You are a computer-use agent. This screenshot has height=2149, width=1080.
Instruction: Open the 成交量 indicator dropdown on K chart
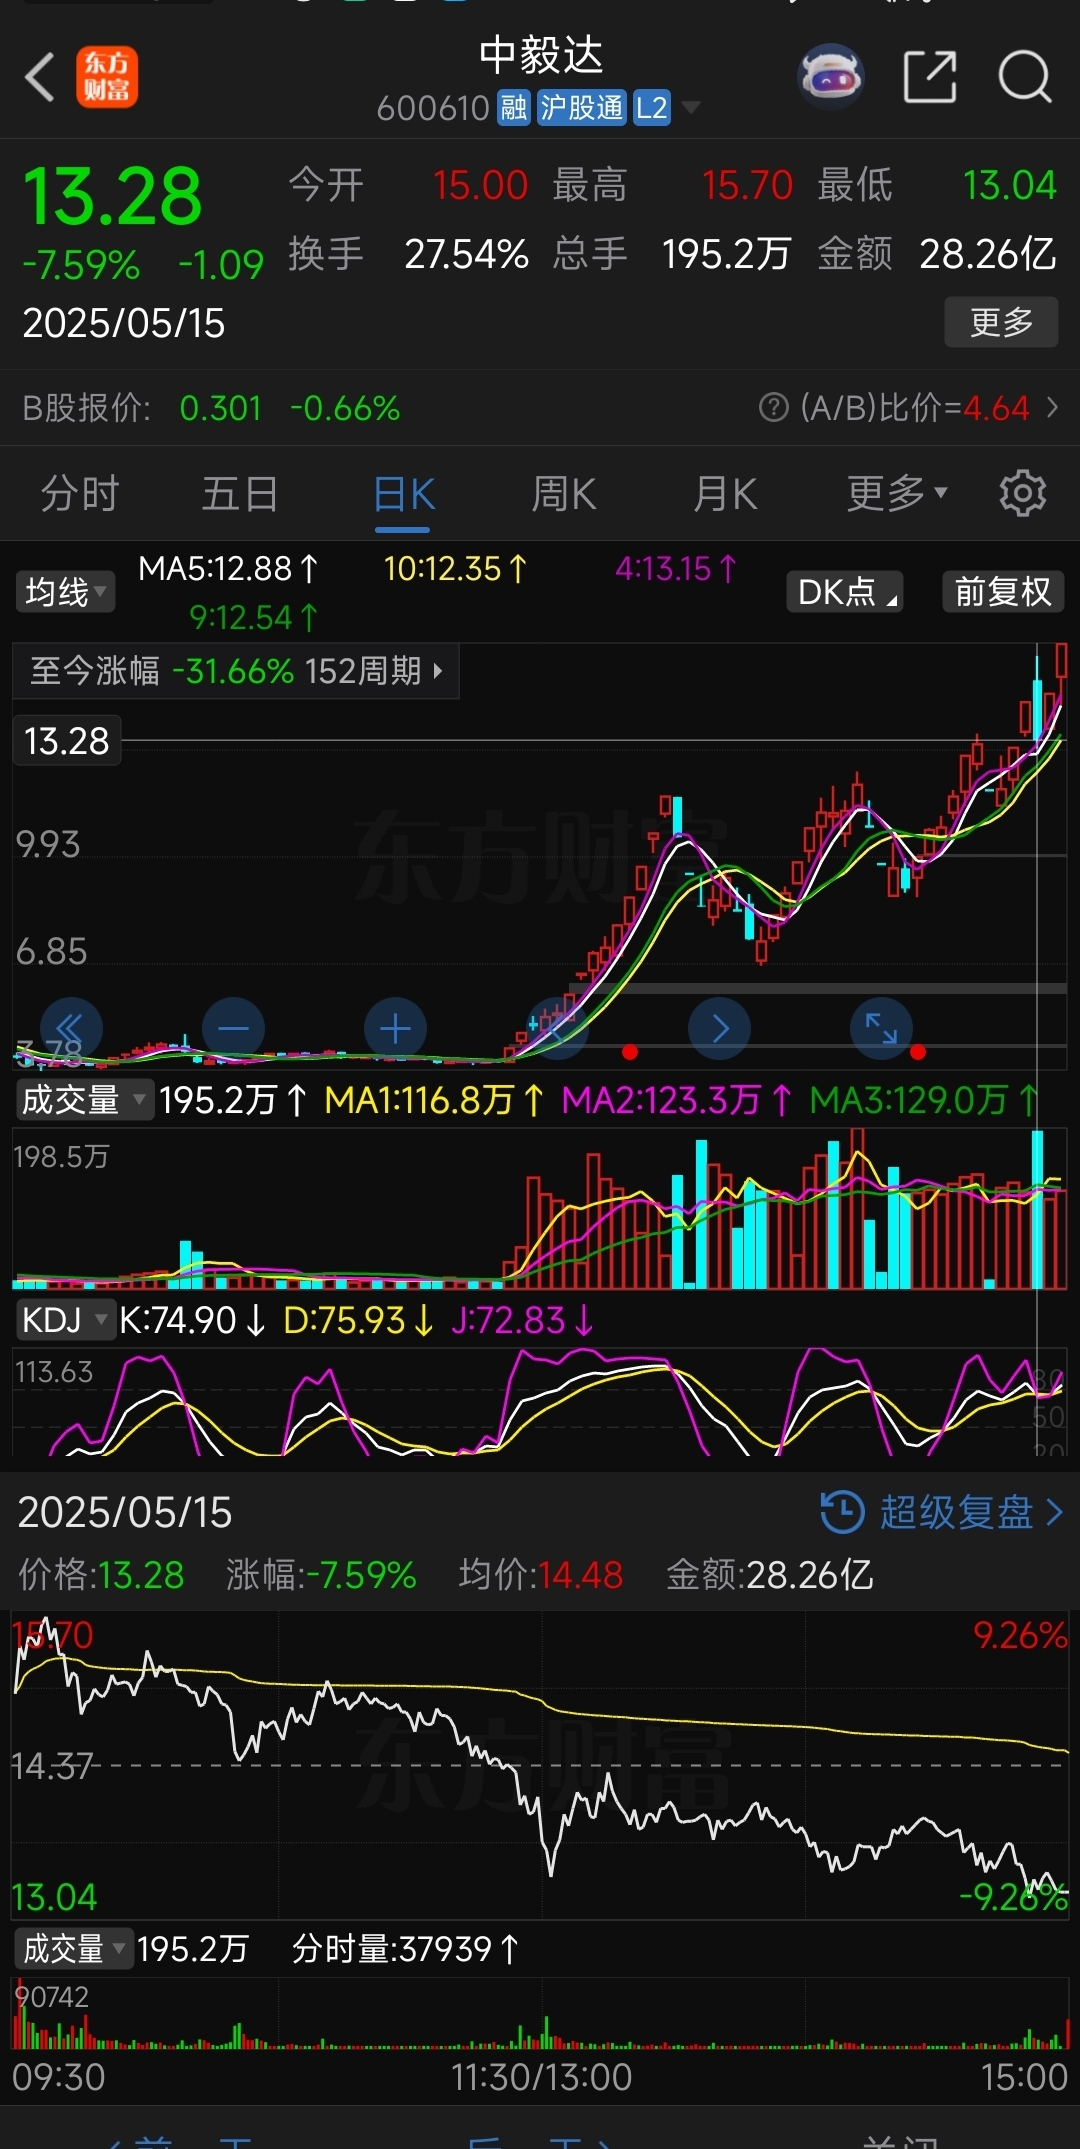pyautogui.click(x=83, y=1100)
